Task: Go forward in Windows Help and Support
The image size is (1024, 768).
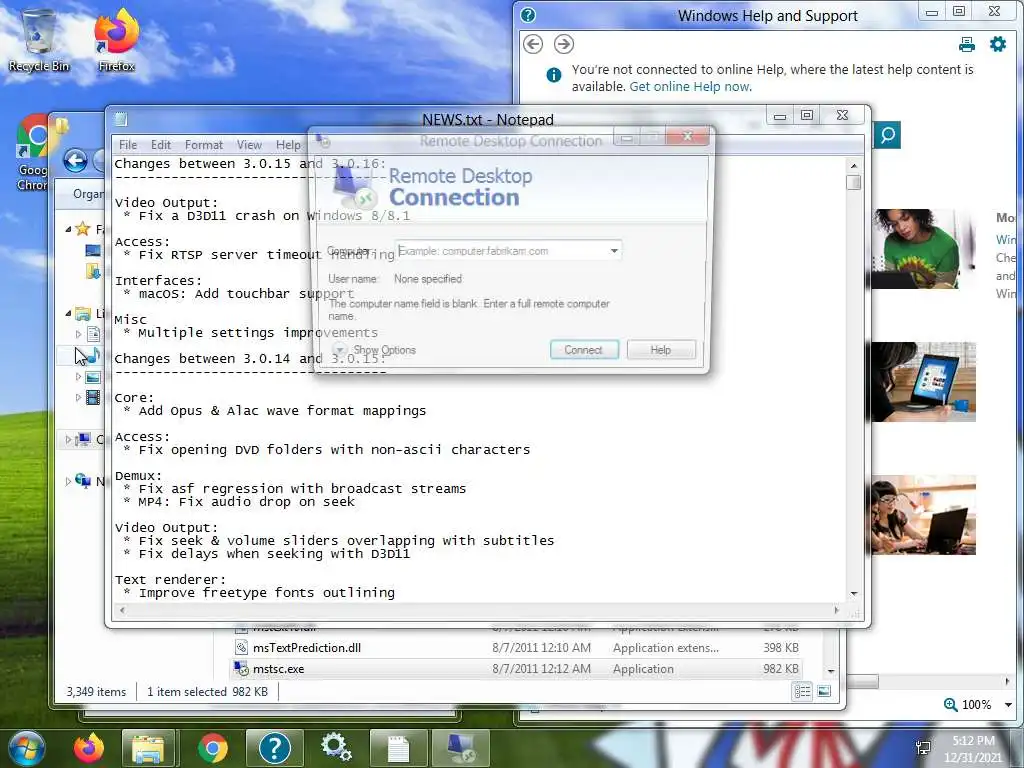Action: pyautogui.click(x=564, y=44)
